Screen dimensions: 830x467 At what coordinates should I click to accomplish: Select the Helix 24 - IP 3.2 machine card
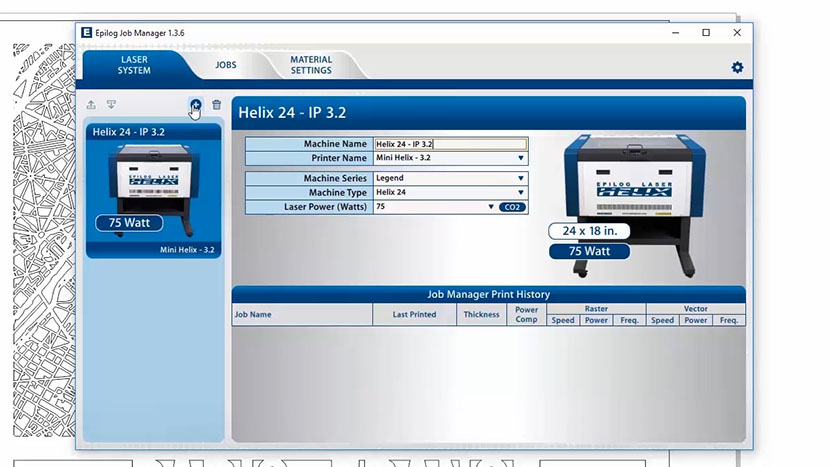[x=153, y=190]
